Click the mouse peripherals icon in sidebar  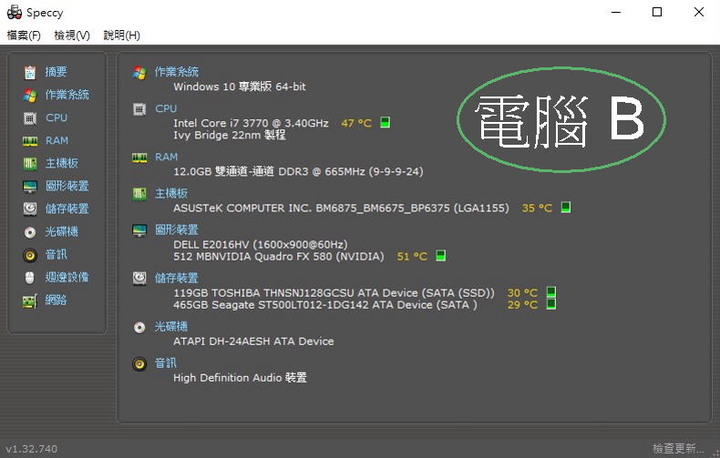(30, 277)
